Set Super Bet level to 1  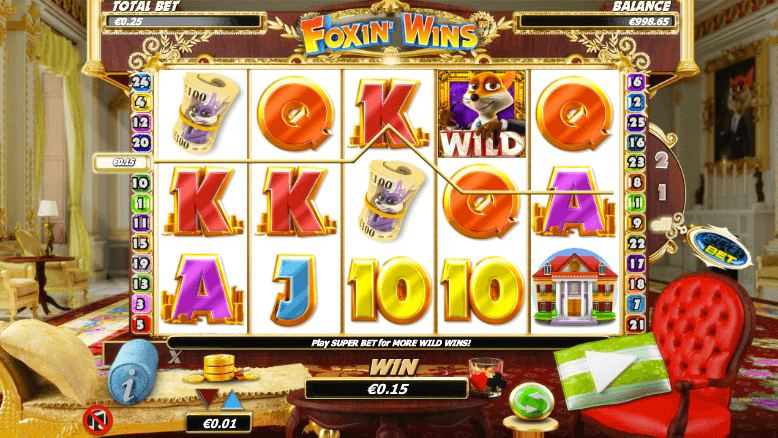661,192
